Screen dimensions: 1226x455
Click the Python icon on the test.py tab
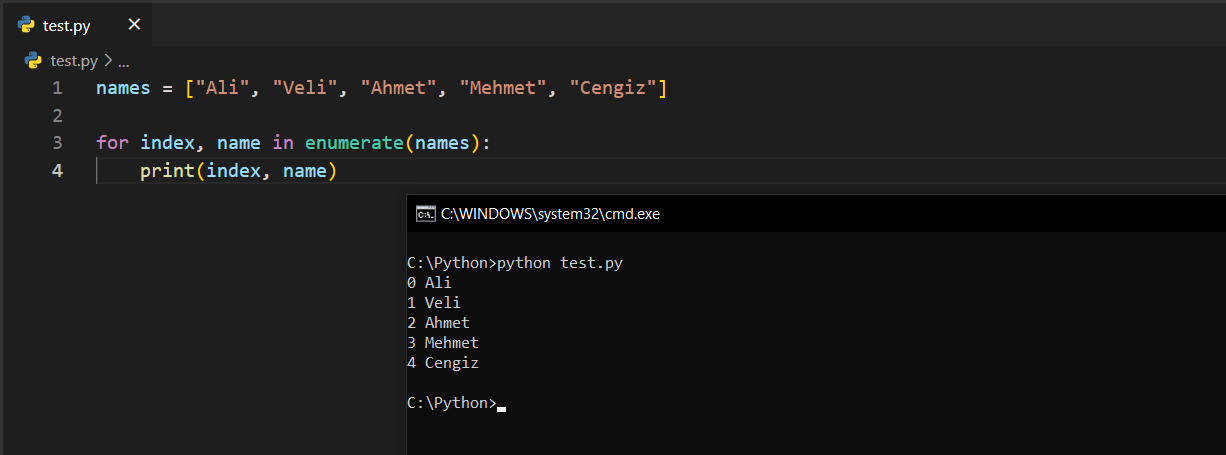click(27, 25)
